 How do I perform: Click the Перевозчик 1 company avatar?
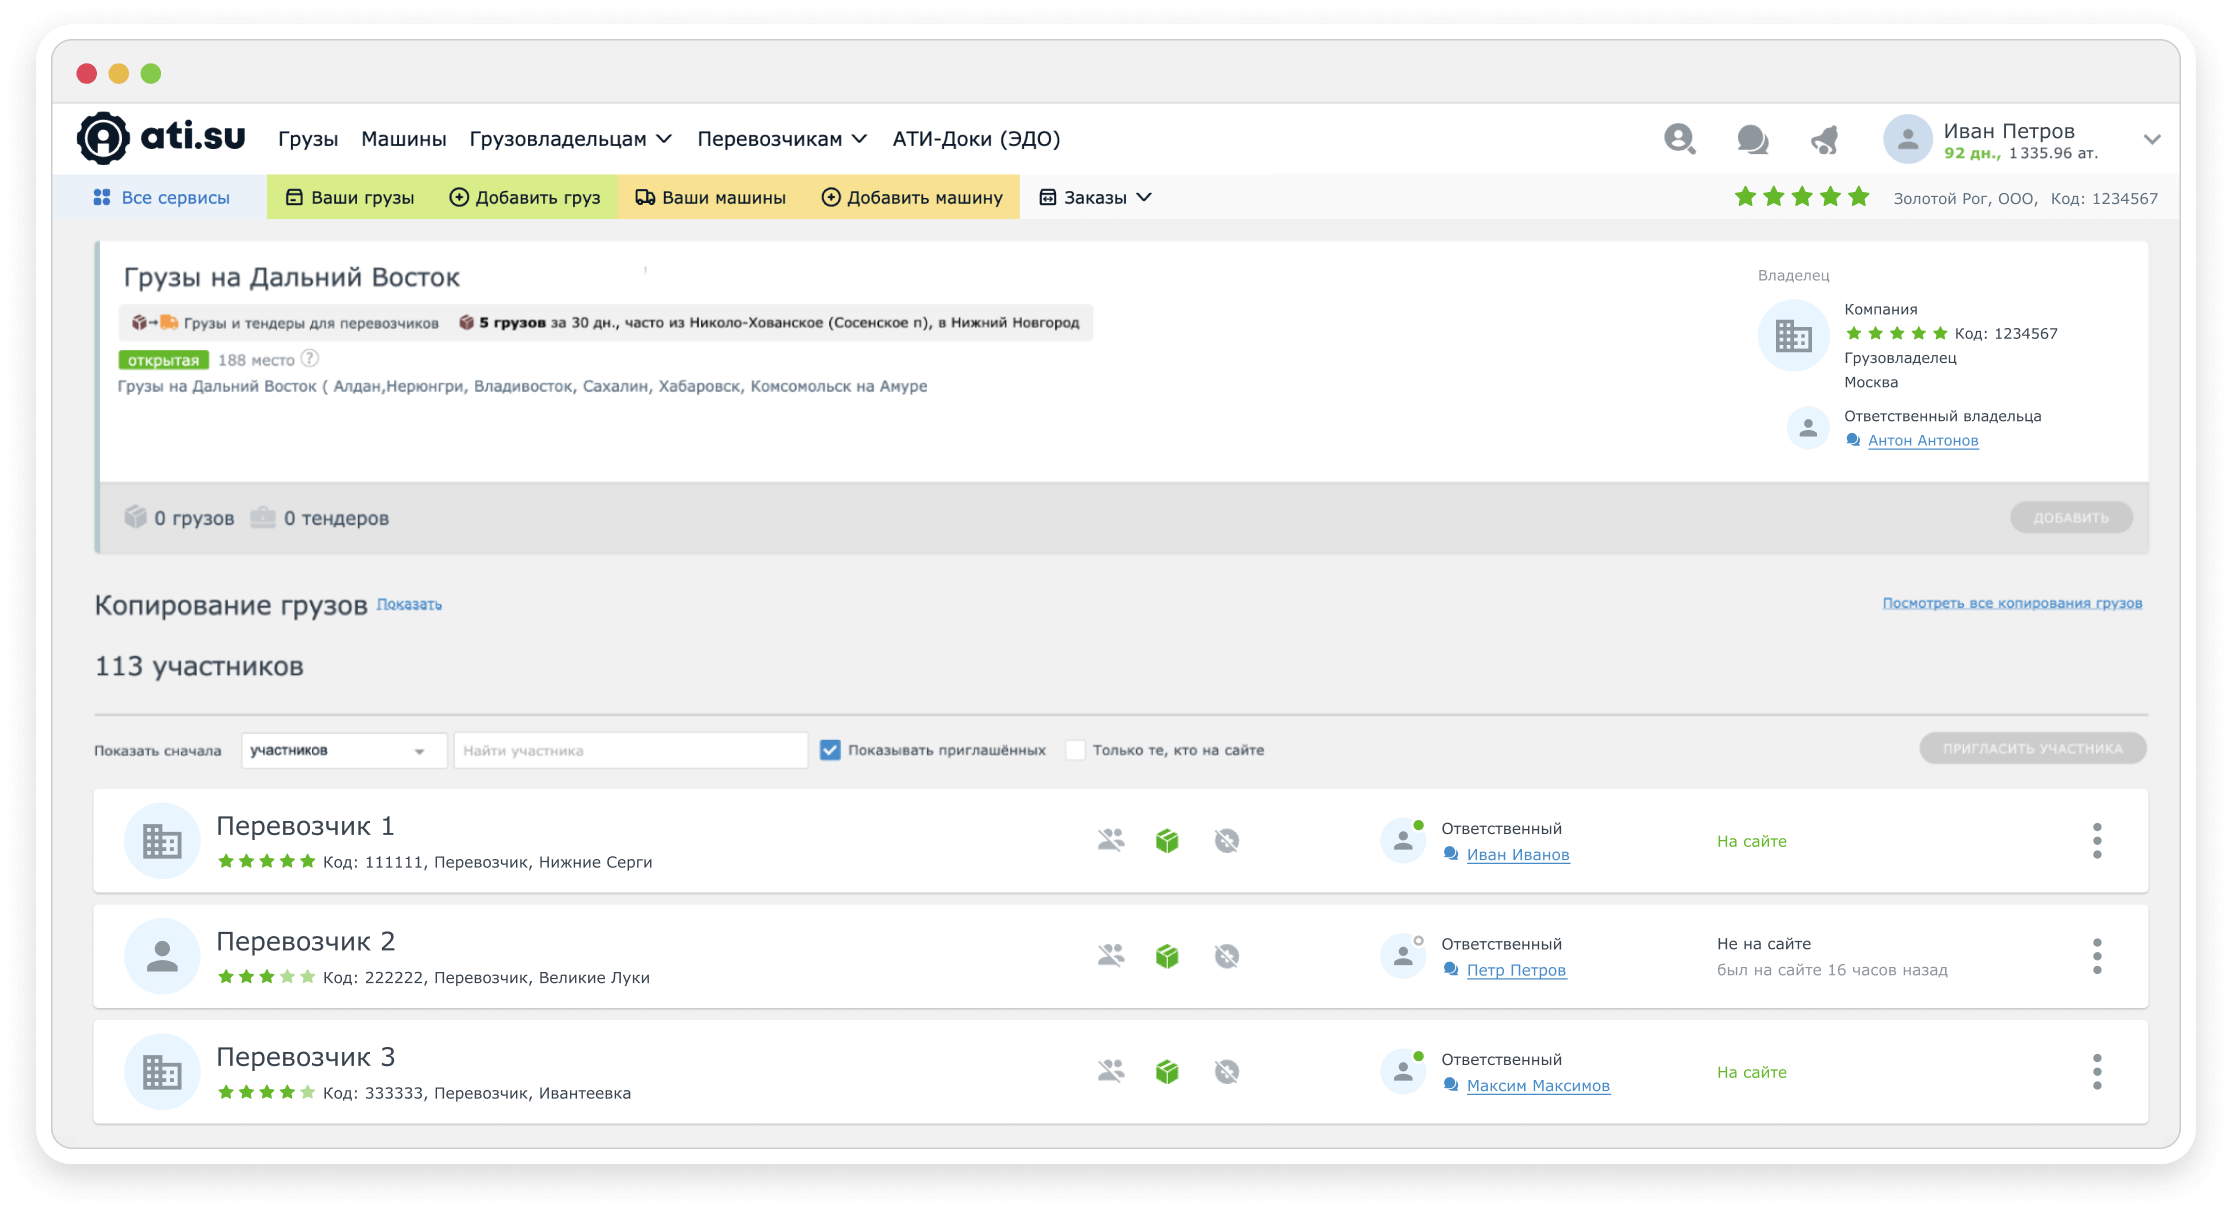pos(162,841)
